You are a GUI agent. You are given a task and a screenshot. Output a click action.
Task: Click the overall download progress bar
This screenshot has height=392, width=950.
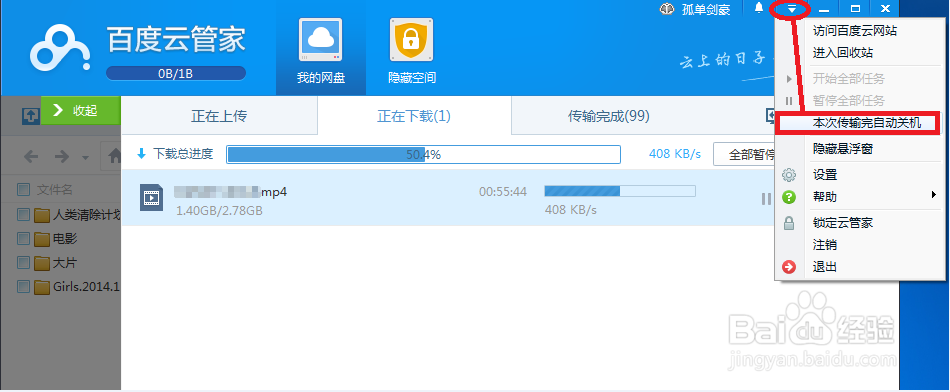point(424,154)
